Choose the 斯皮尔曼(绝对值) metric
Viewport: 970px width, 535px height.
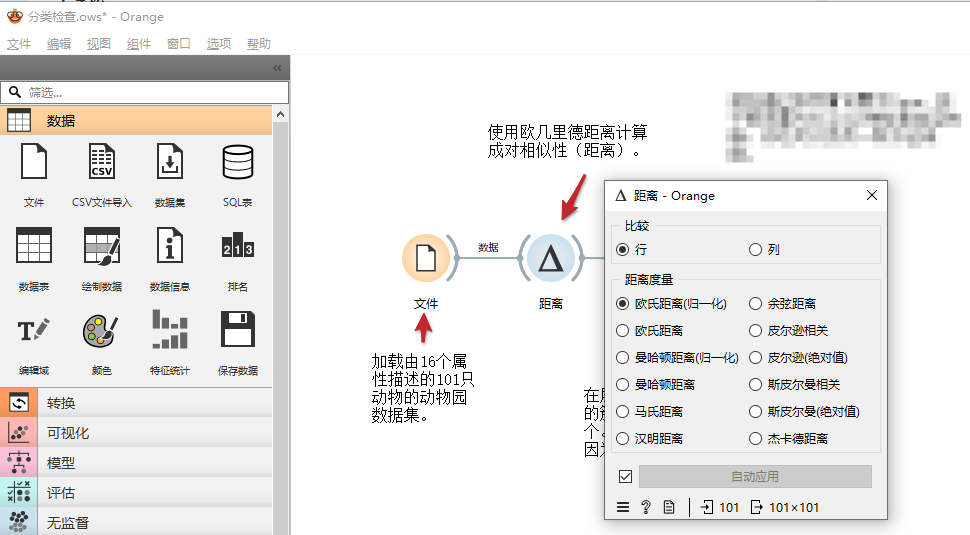(x=804, y=411)
